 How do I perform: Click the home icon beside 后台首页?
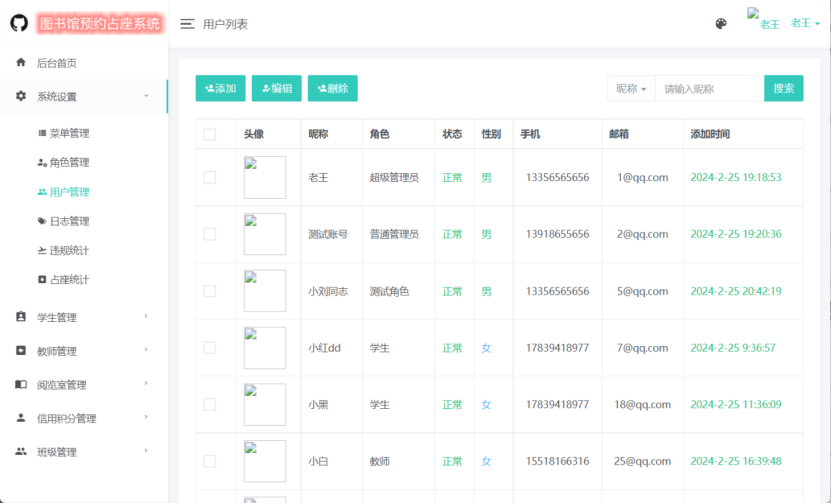click(x=21, y=63)
